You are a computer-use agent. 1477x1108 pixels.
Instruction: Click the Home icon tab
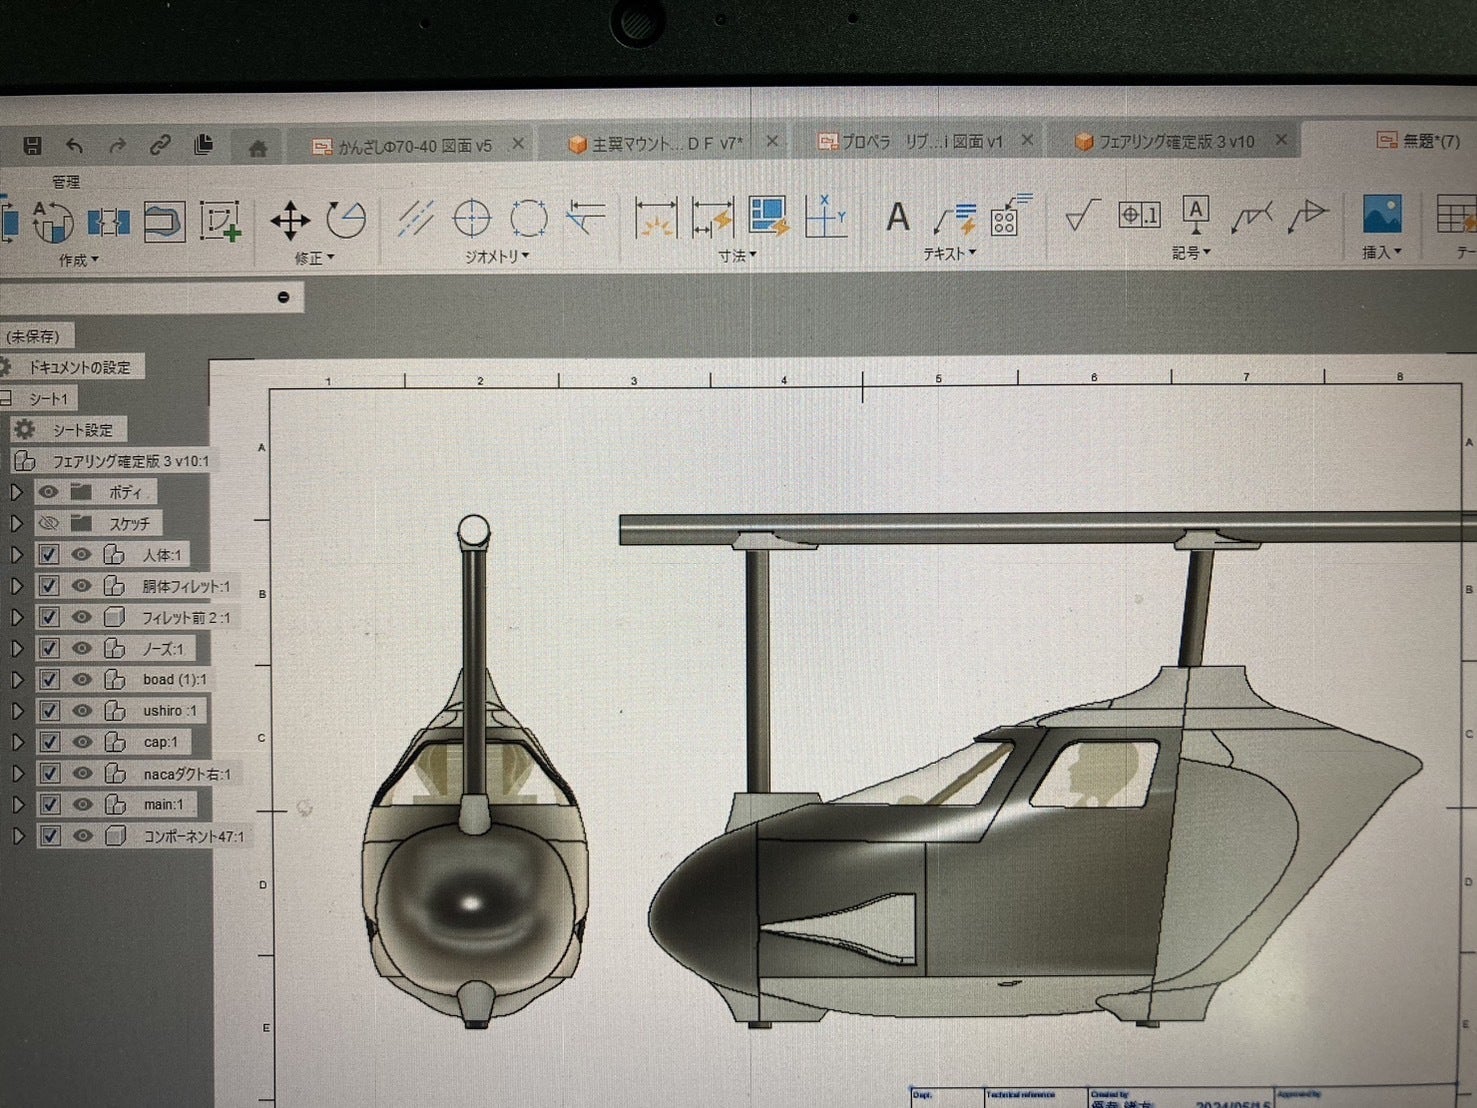257,149
